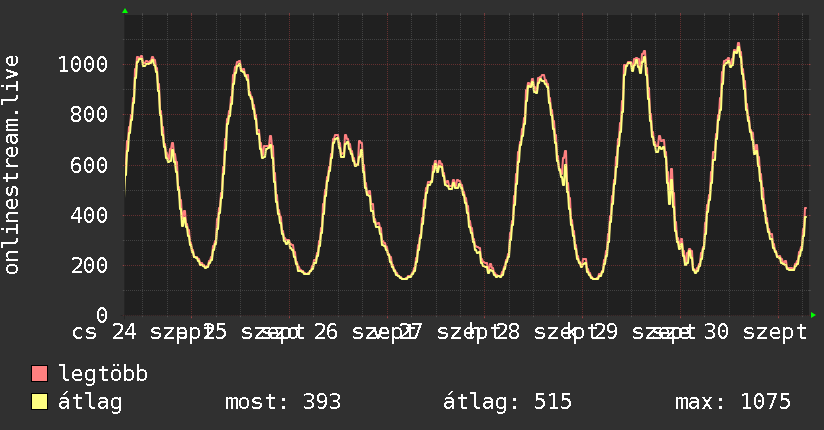Click the max: 1075 statistic
This screenshot has width=824, height=430.
coord(733,402)
